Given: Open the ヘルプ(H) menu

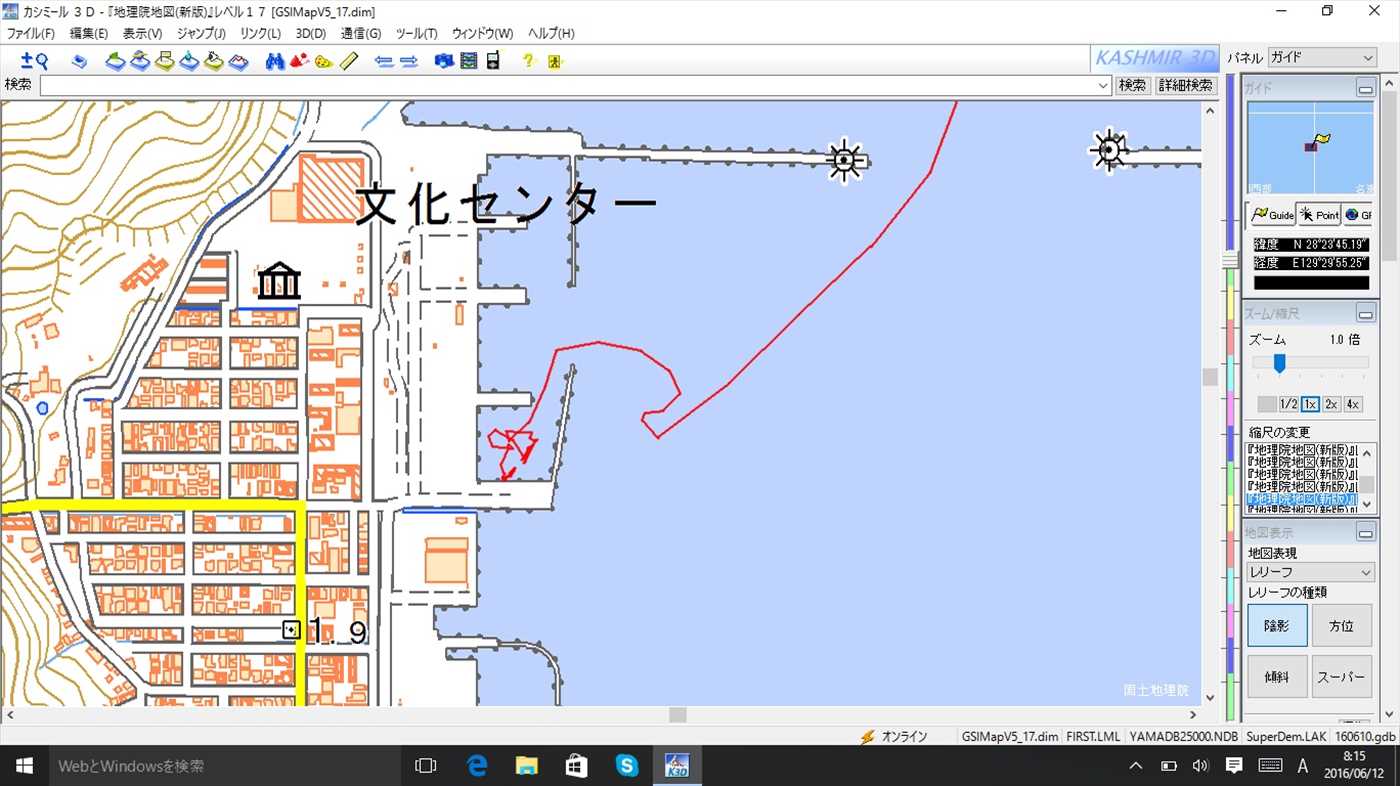Looking at the screenshot, I should click(x=551, y=33).
